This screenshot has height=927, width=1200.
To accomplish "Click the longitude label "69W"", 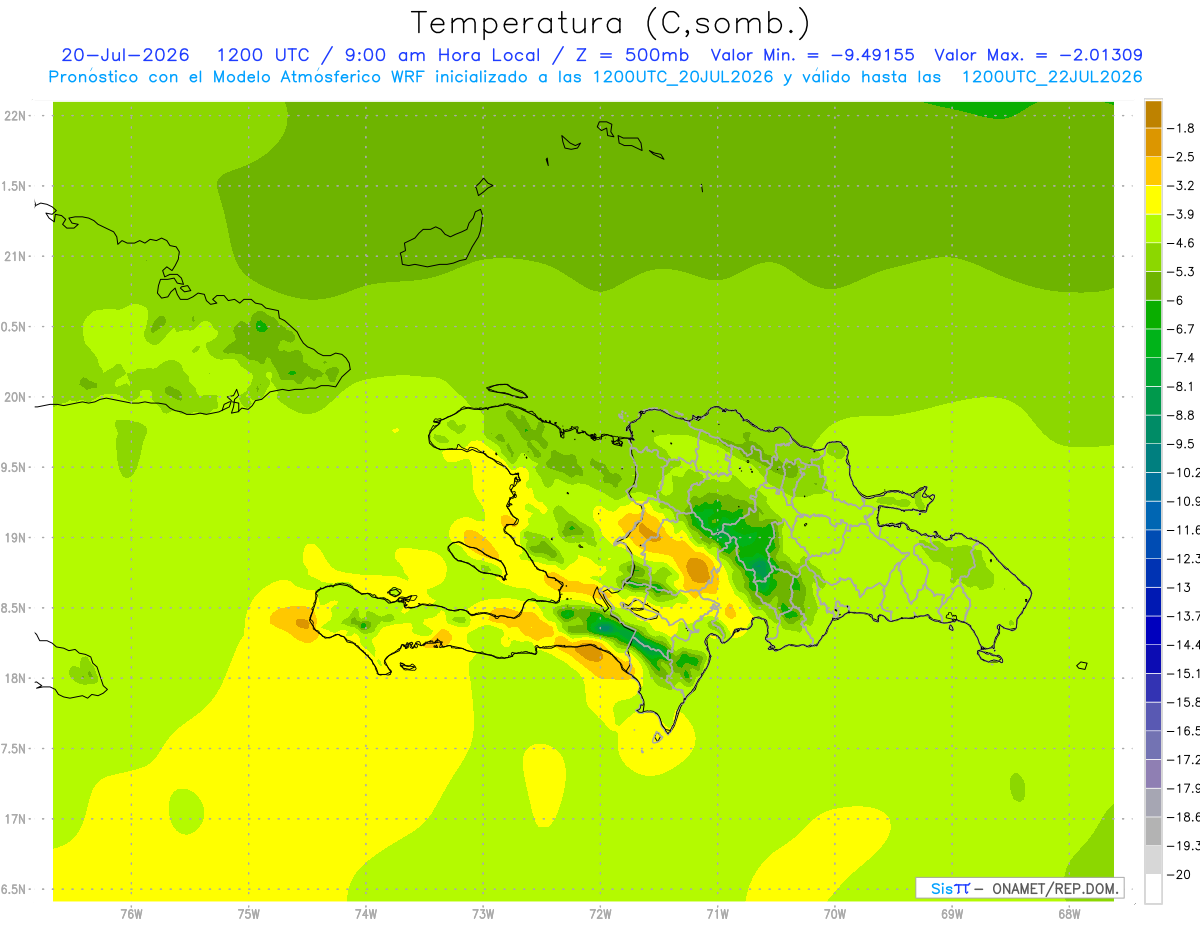I will [951, 913].
